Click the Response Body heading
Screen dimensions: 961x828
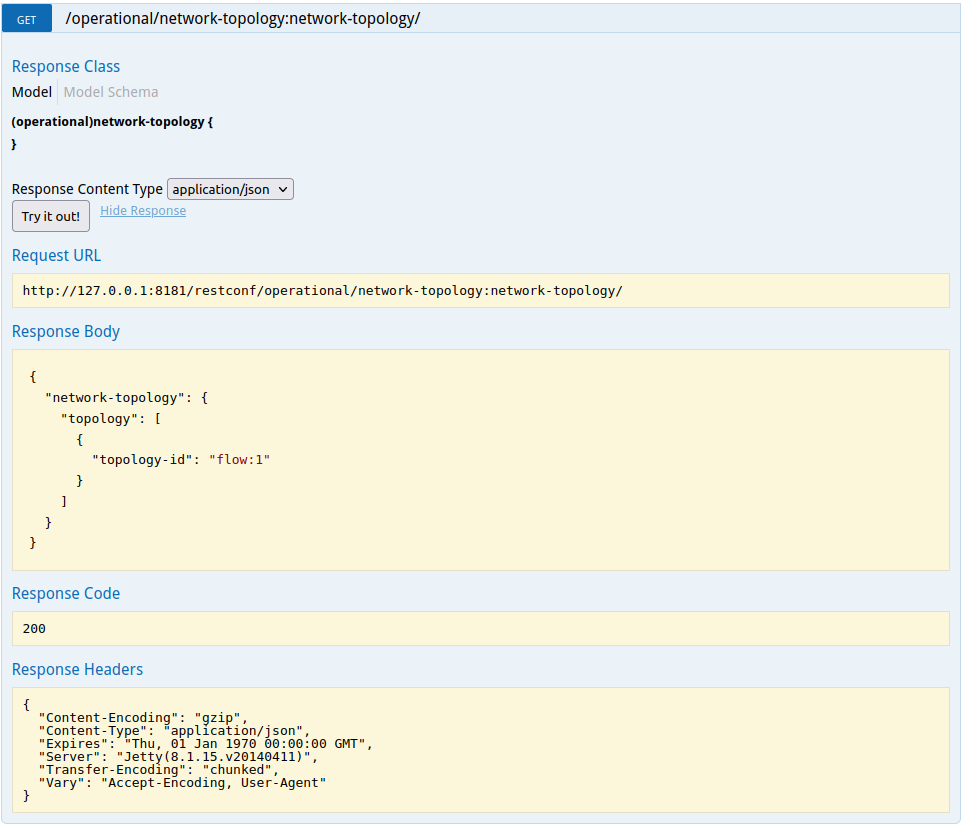(x=66, y=331)
